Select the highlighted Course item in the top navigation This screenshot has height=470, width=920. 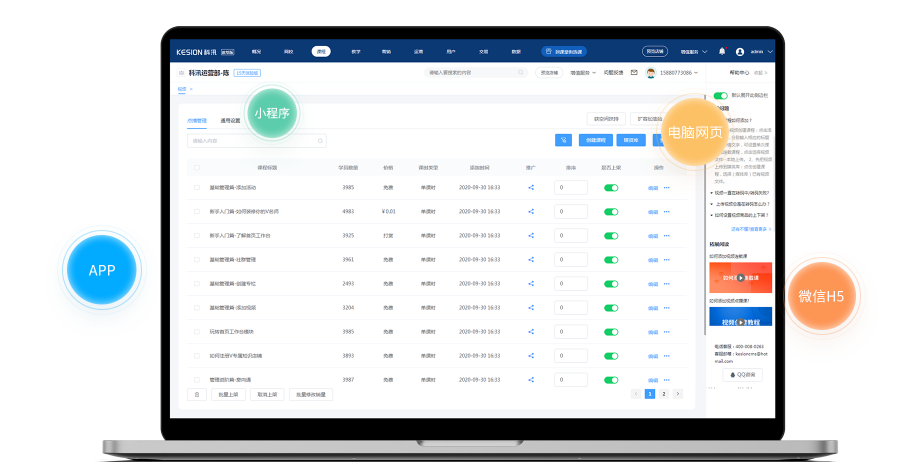coord(321,52)
